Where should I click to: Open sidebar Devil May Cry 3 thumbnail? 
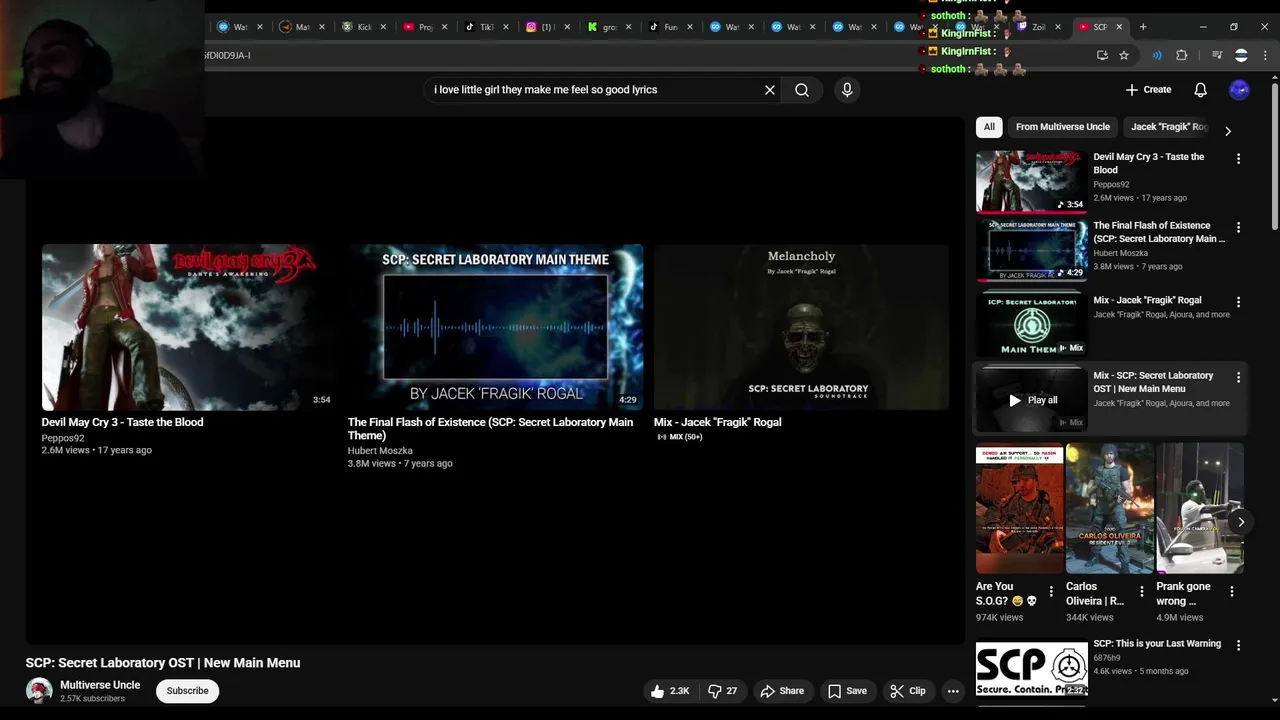[1031, 182]
